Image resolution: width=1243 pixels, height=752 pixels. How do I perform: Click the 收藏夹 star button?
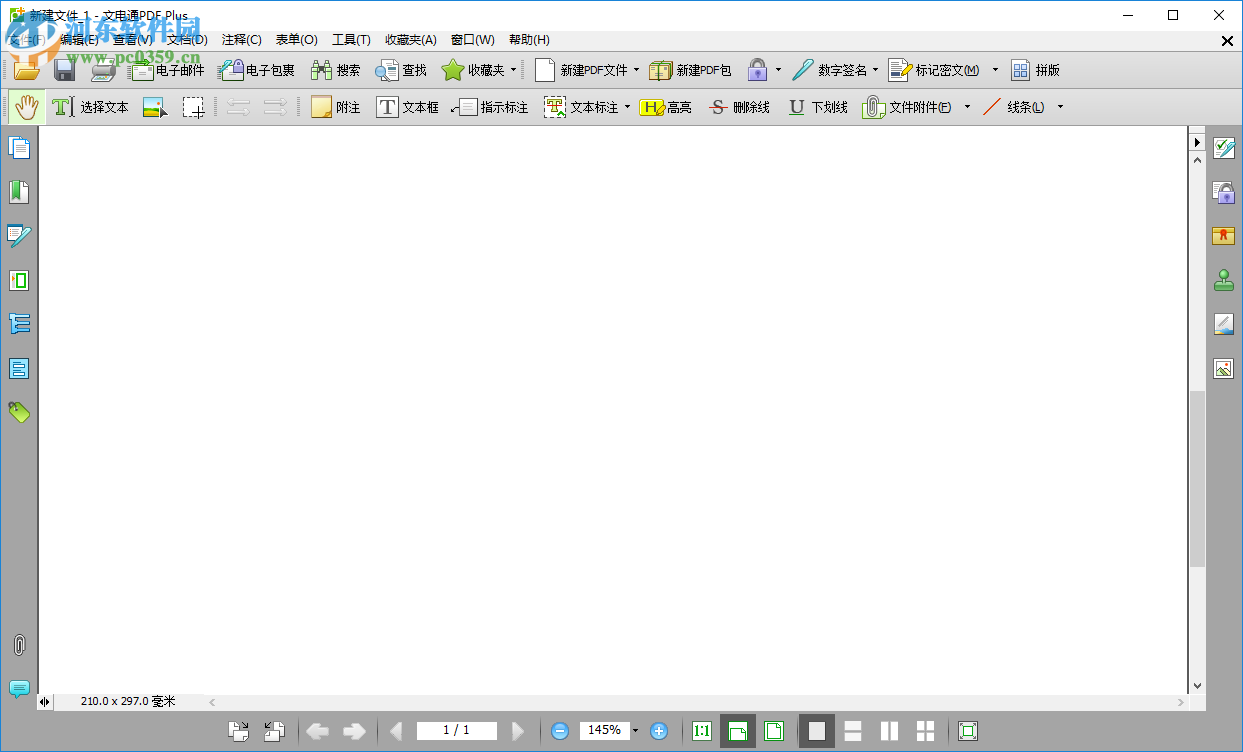(473, 70)
